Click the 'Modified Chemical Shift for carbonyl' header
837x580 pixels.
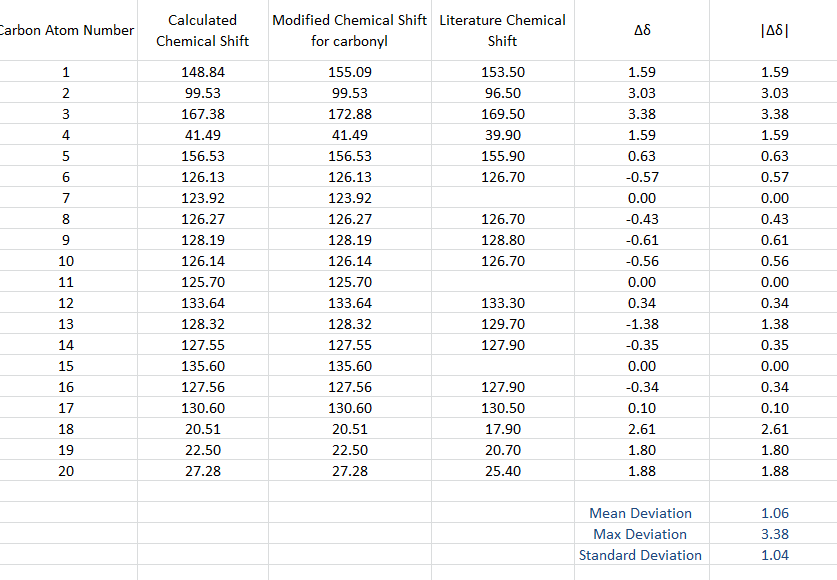pos(349,30)
